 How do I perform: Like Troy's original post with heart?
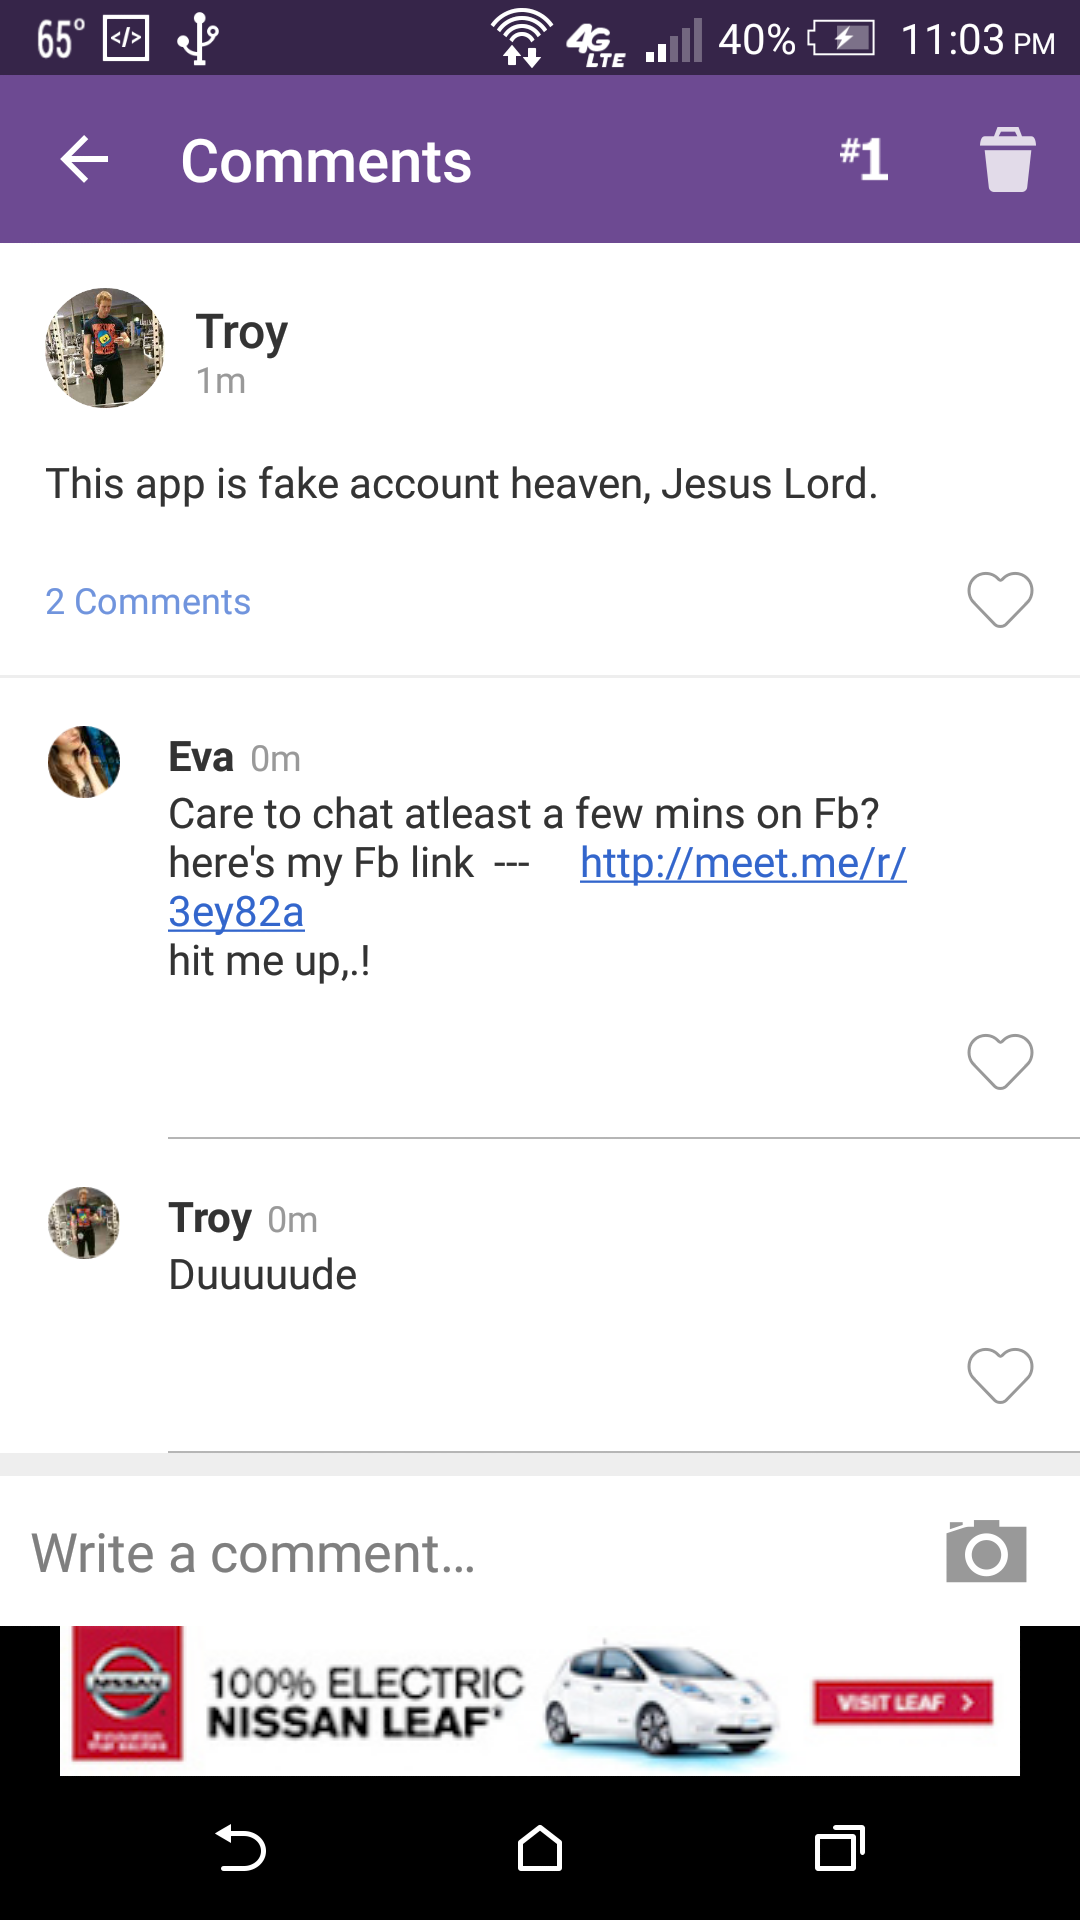coord(1000,600)
